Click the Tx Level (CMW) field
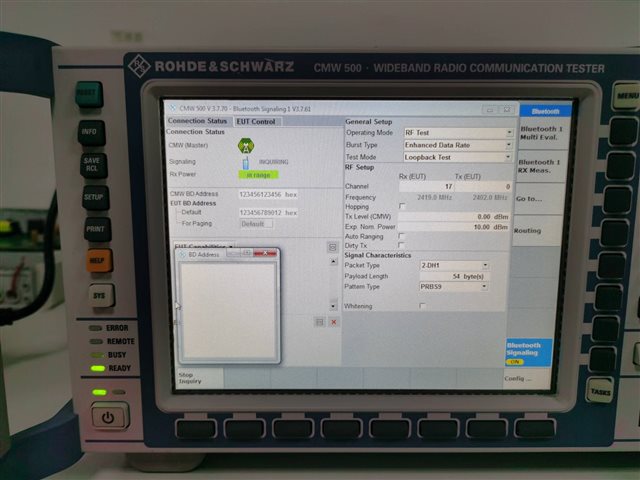640x480 pixels. coord(453,217)
